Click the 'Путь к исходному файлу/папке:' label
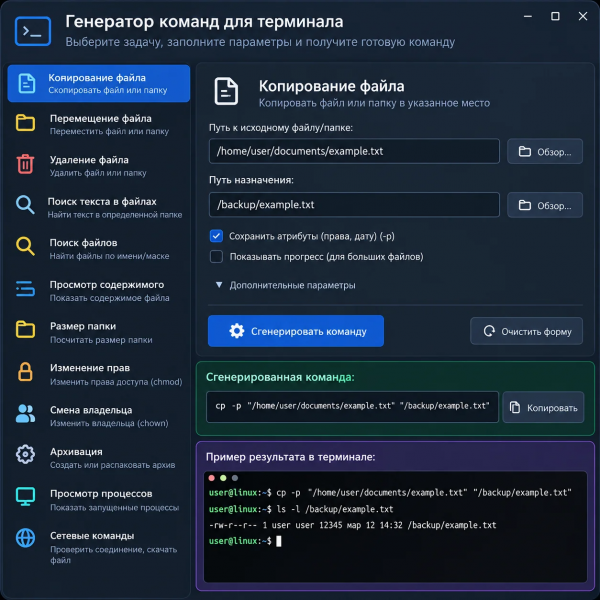Screen dimensions: 600x600 pyautogui.click(x=281, y=127)
